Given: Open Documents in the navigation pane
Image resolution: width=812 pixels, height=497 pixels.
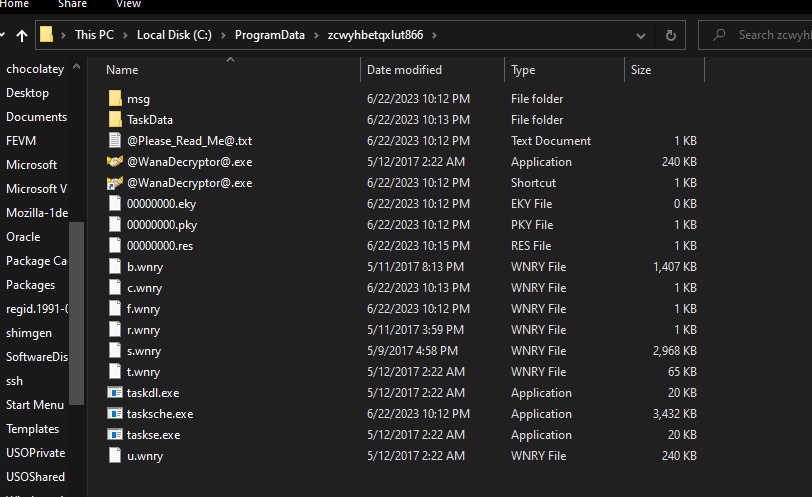Looking at the screenshot, I should coord(36,117).
